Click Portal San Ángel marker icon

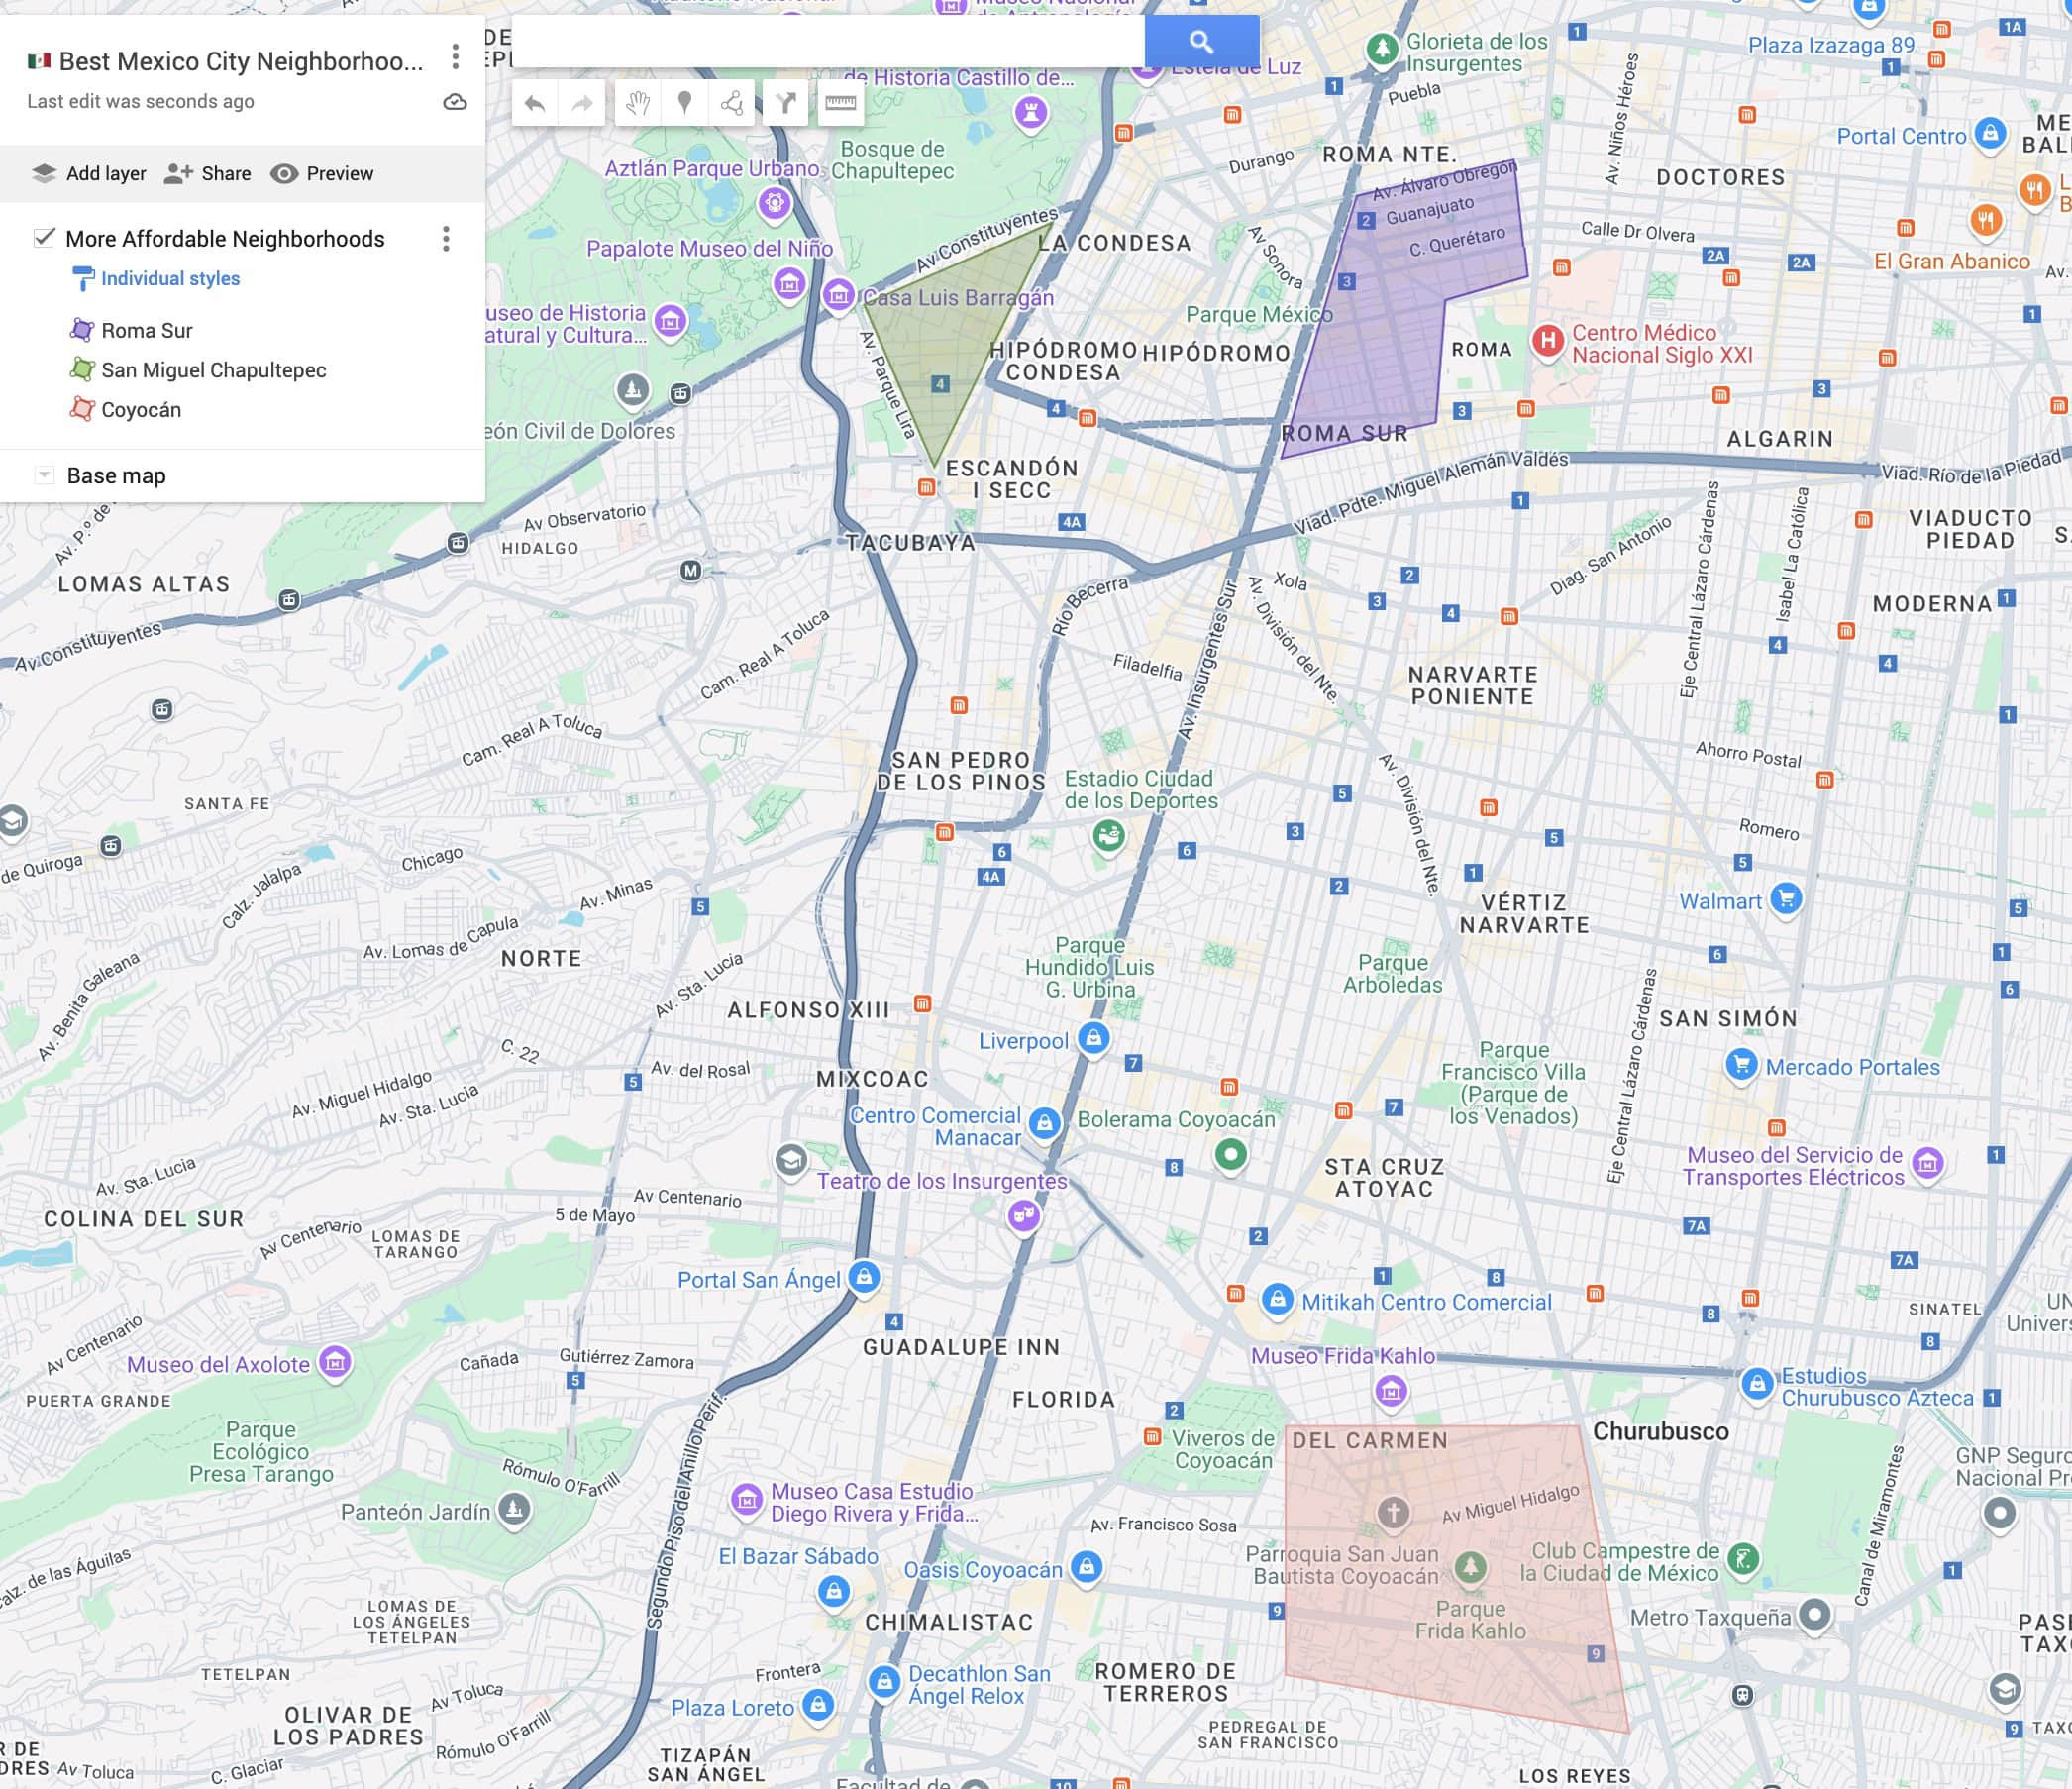pyautogui.click(x=864, y=1276)
